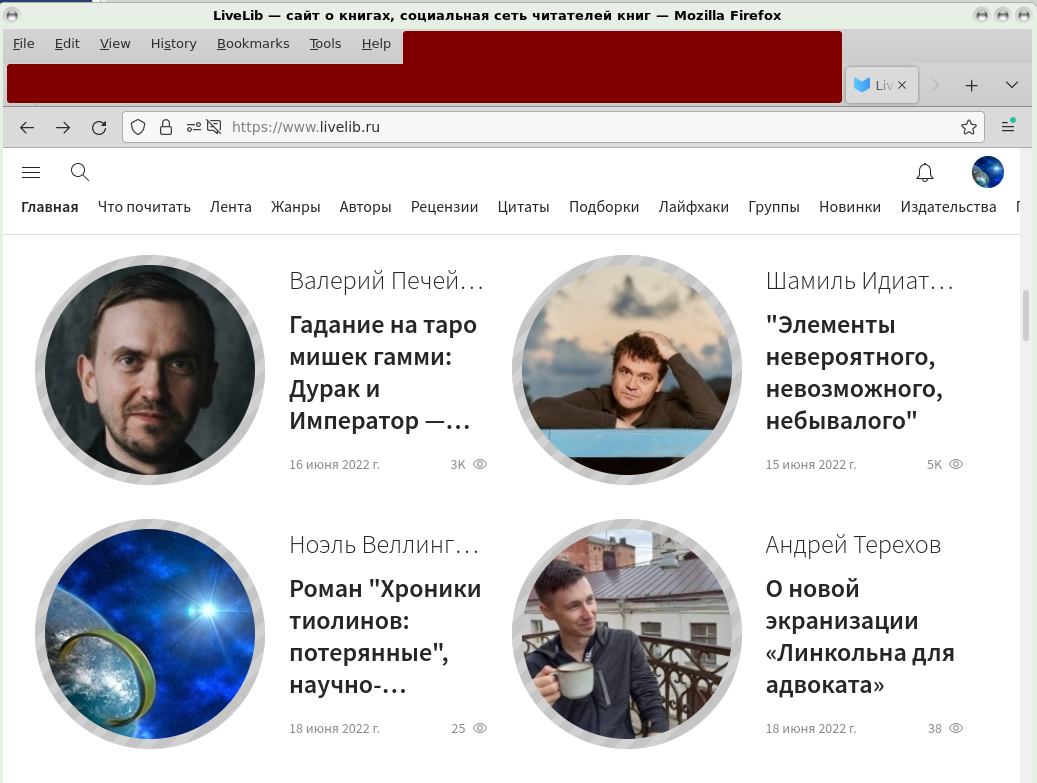Open site permissions icon in address bar
Viewport: 1037px width, 783px height.
click(194, 127)
